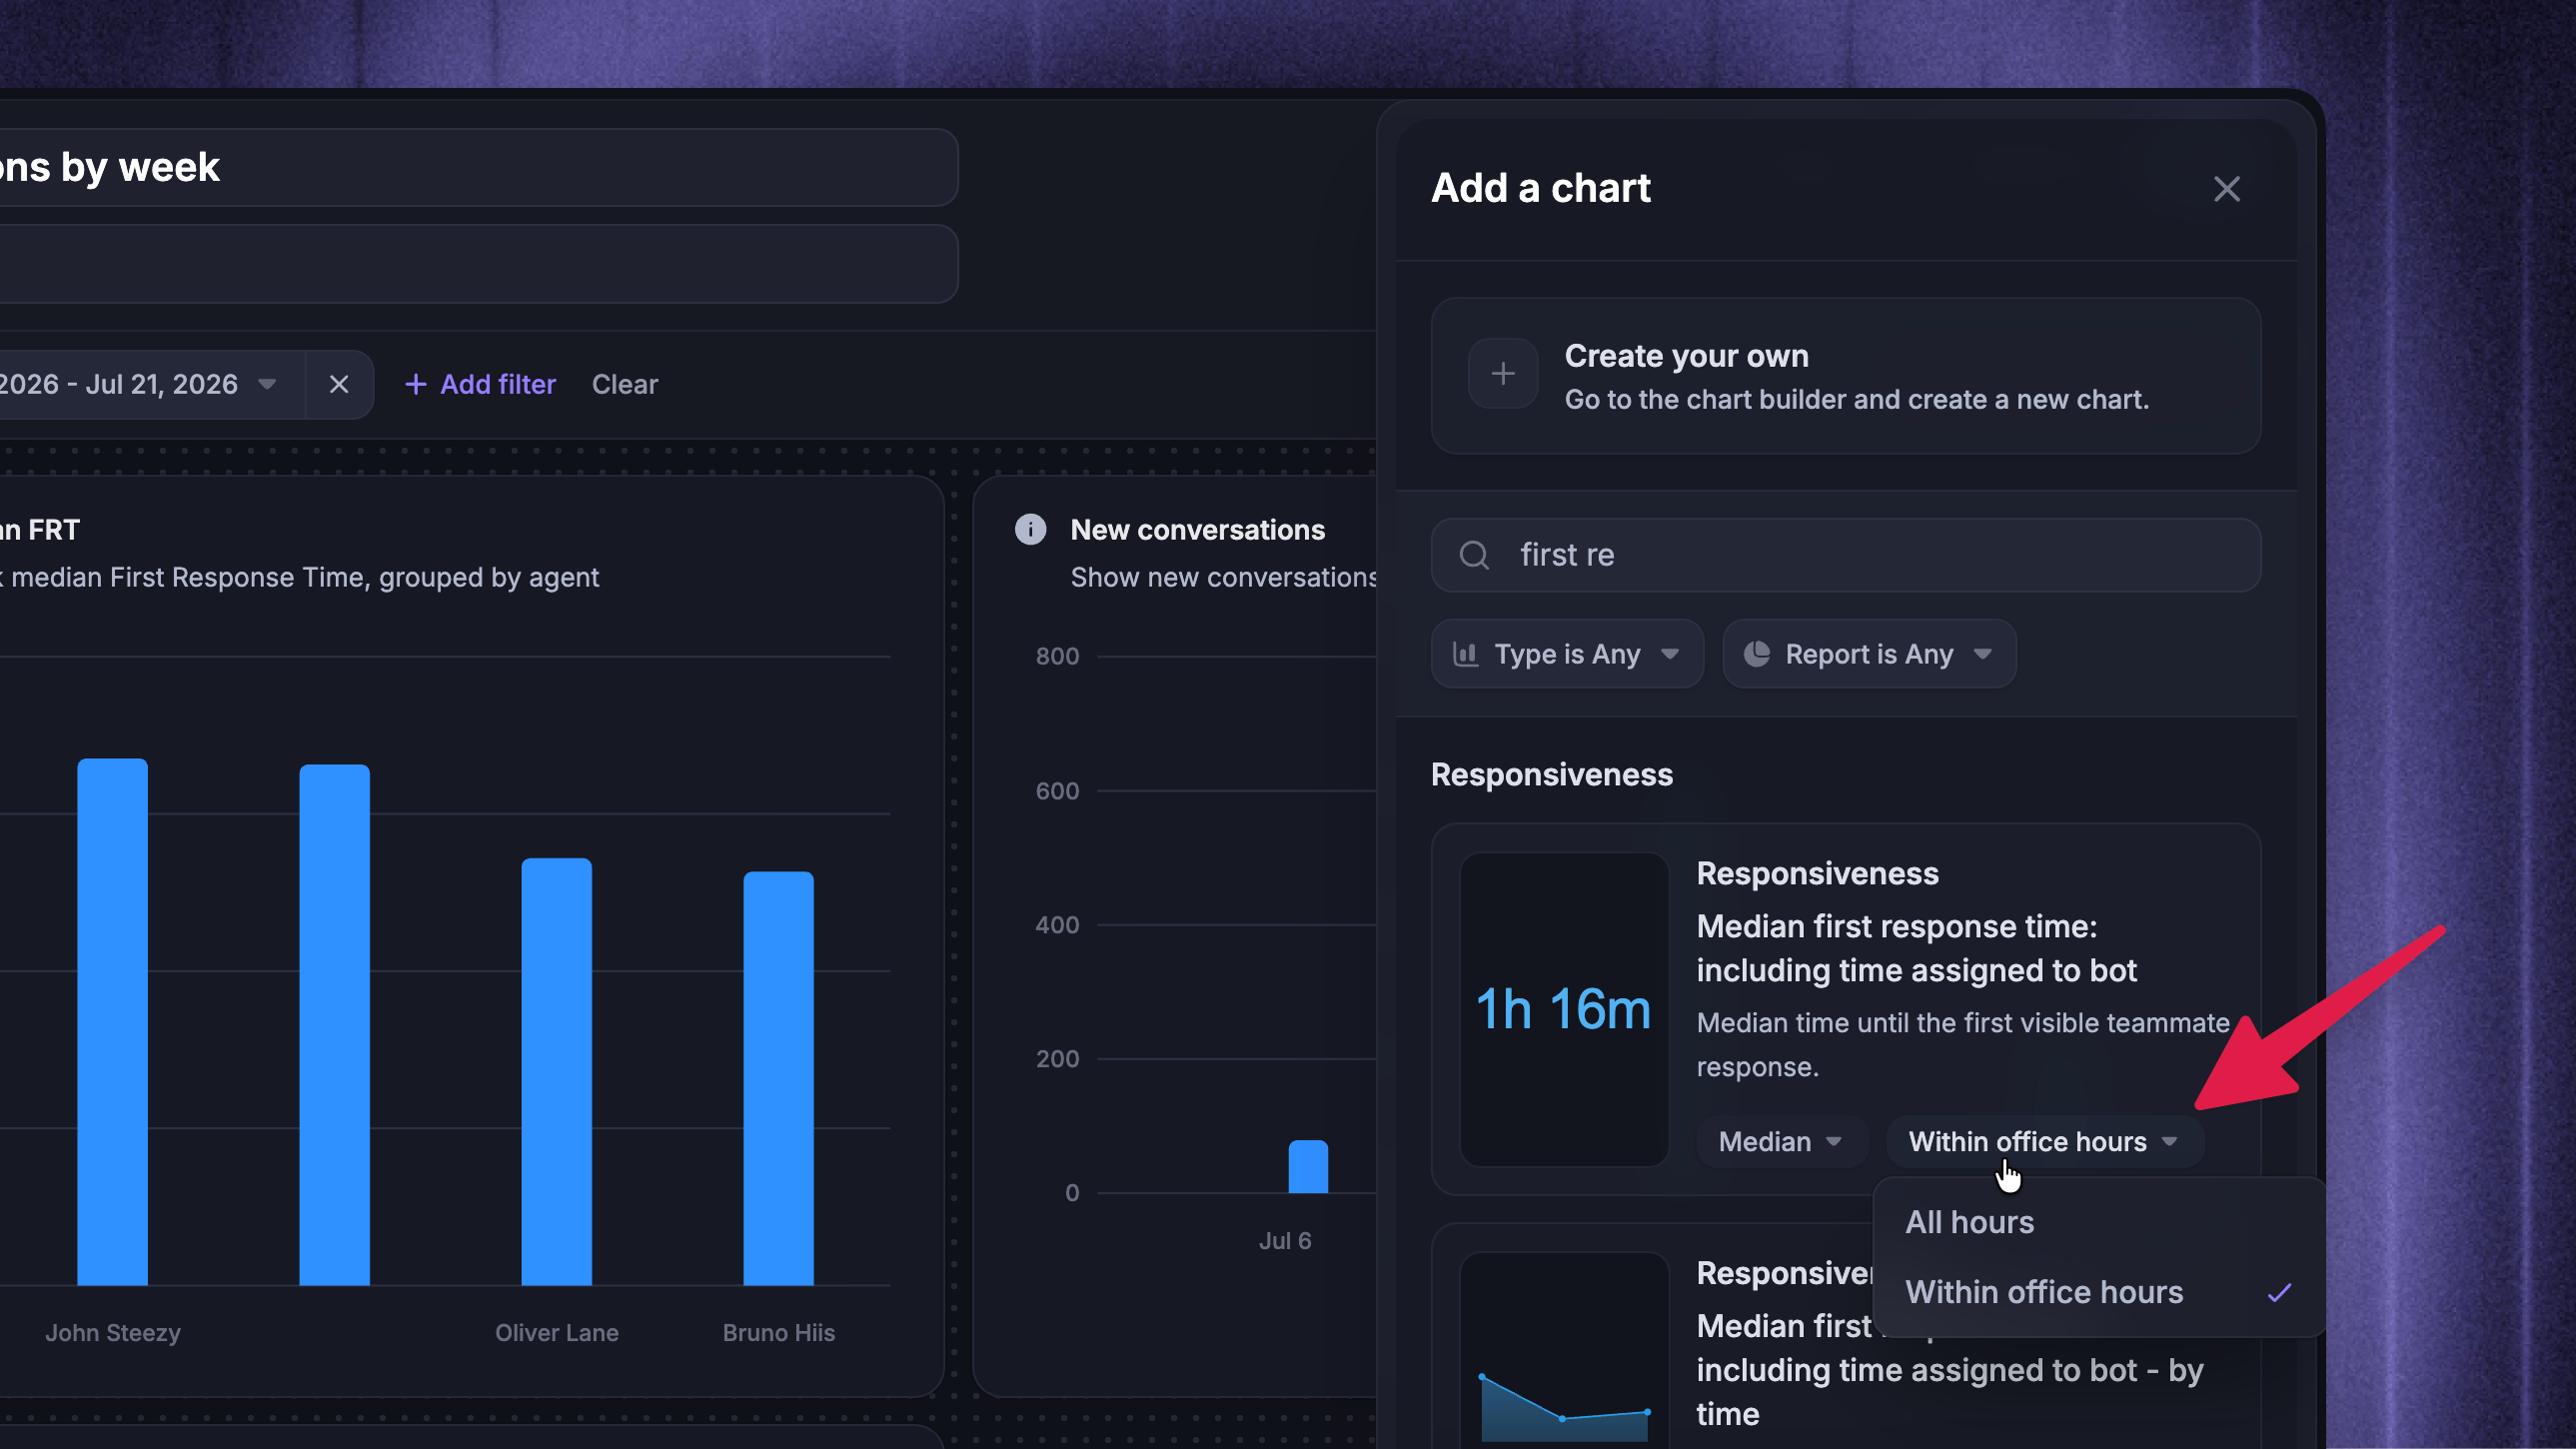Toggle the Within office hours dropdown button
The height and width of the screenshot is (1449, 2576).
pyautogui.click(x=2043, y=1142)
